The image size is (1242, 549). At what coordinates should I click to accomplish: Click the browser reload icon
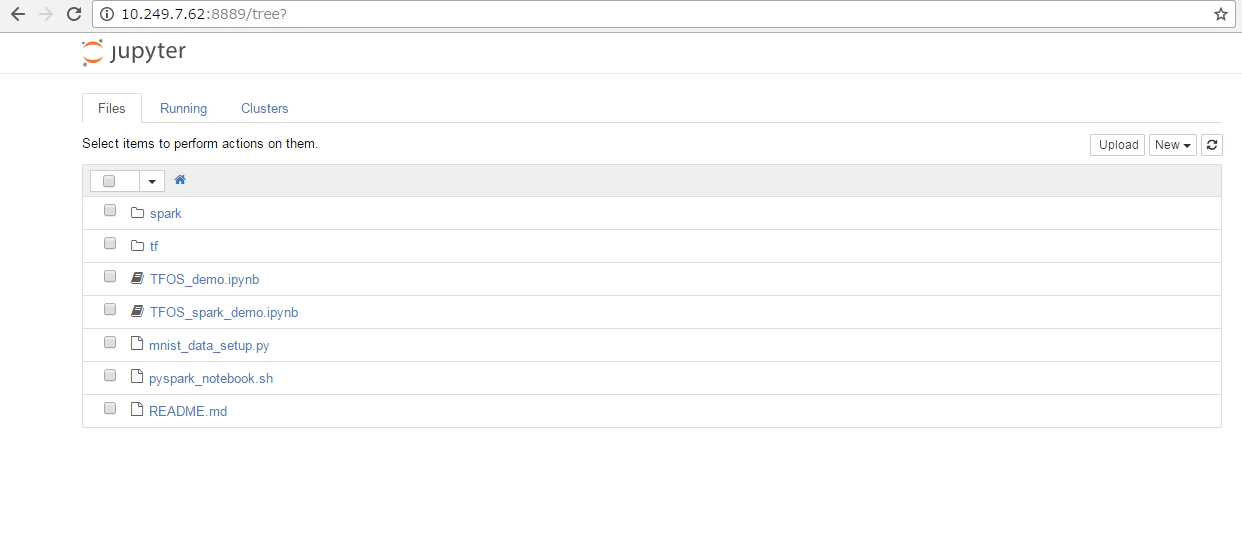click(73, 14)
